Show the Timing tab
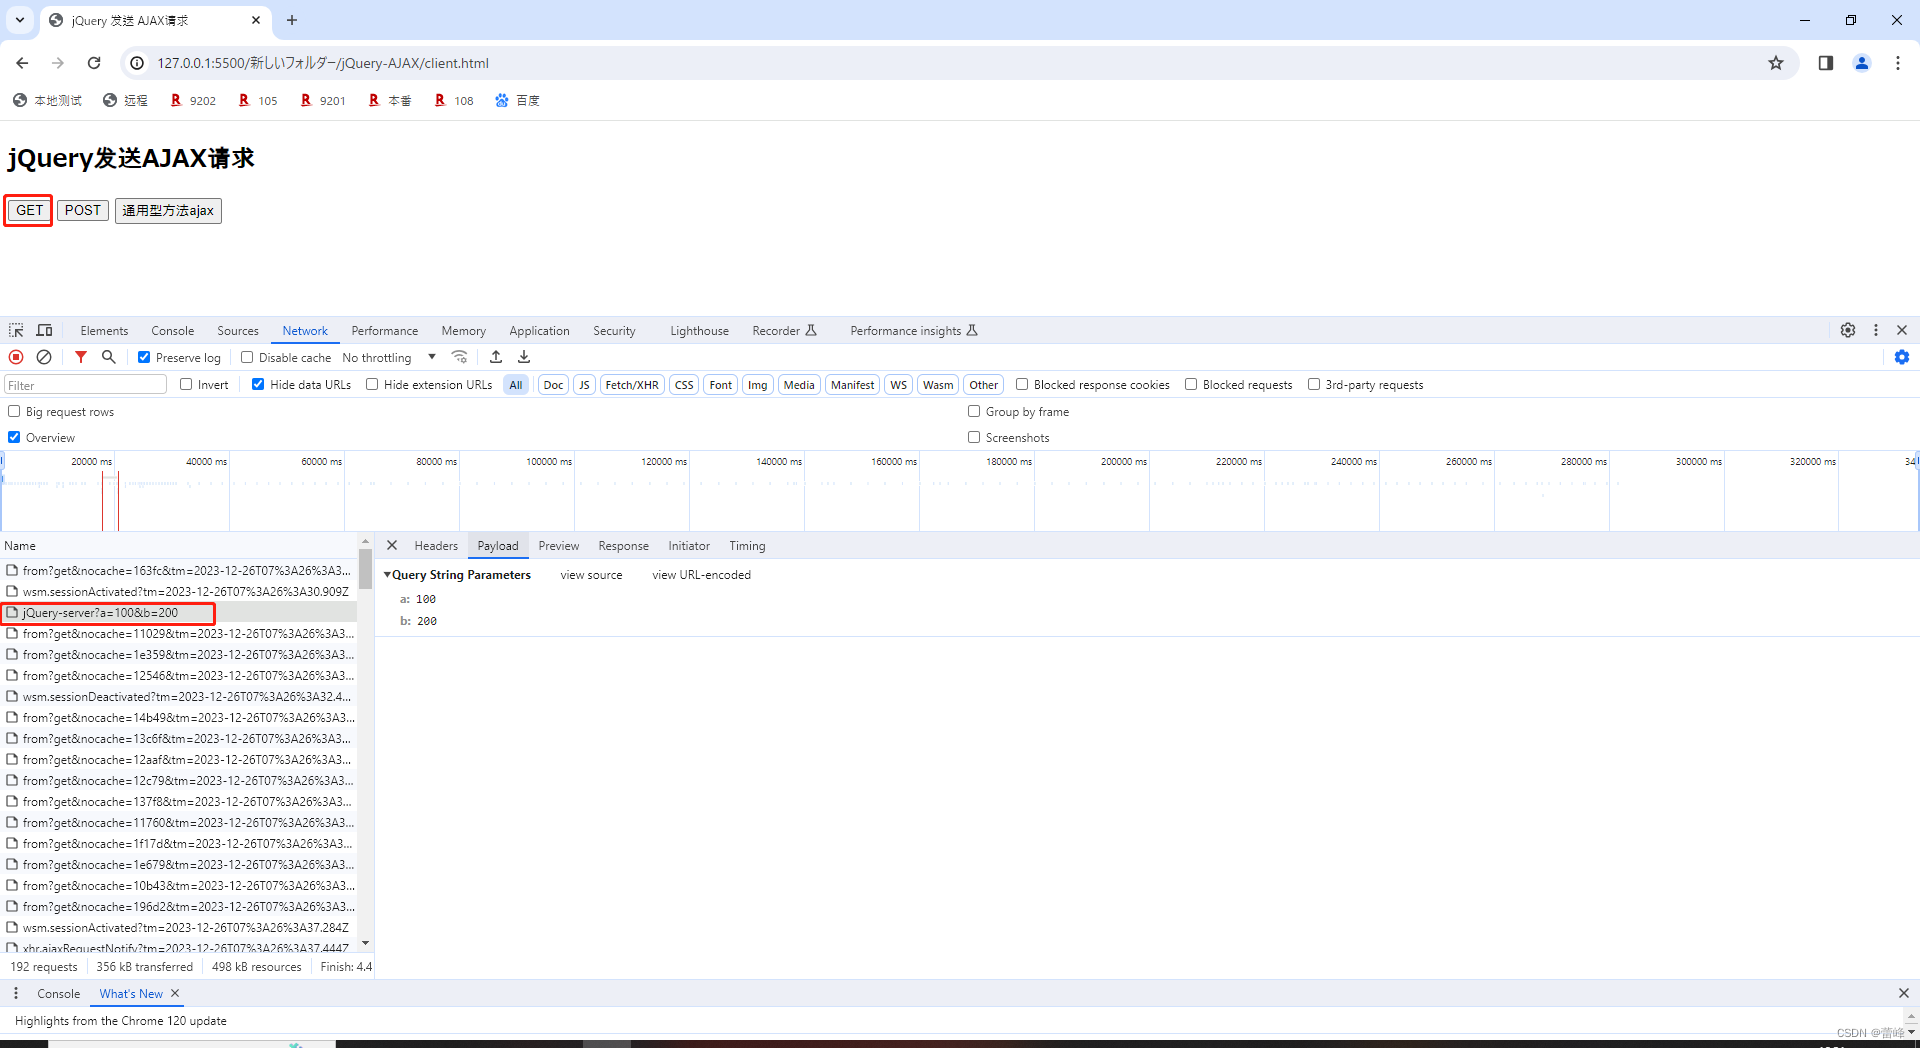 [747, 546]
